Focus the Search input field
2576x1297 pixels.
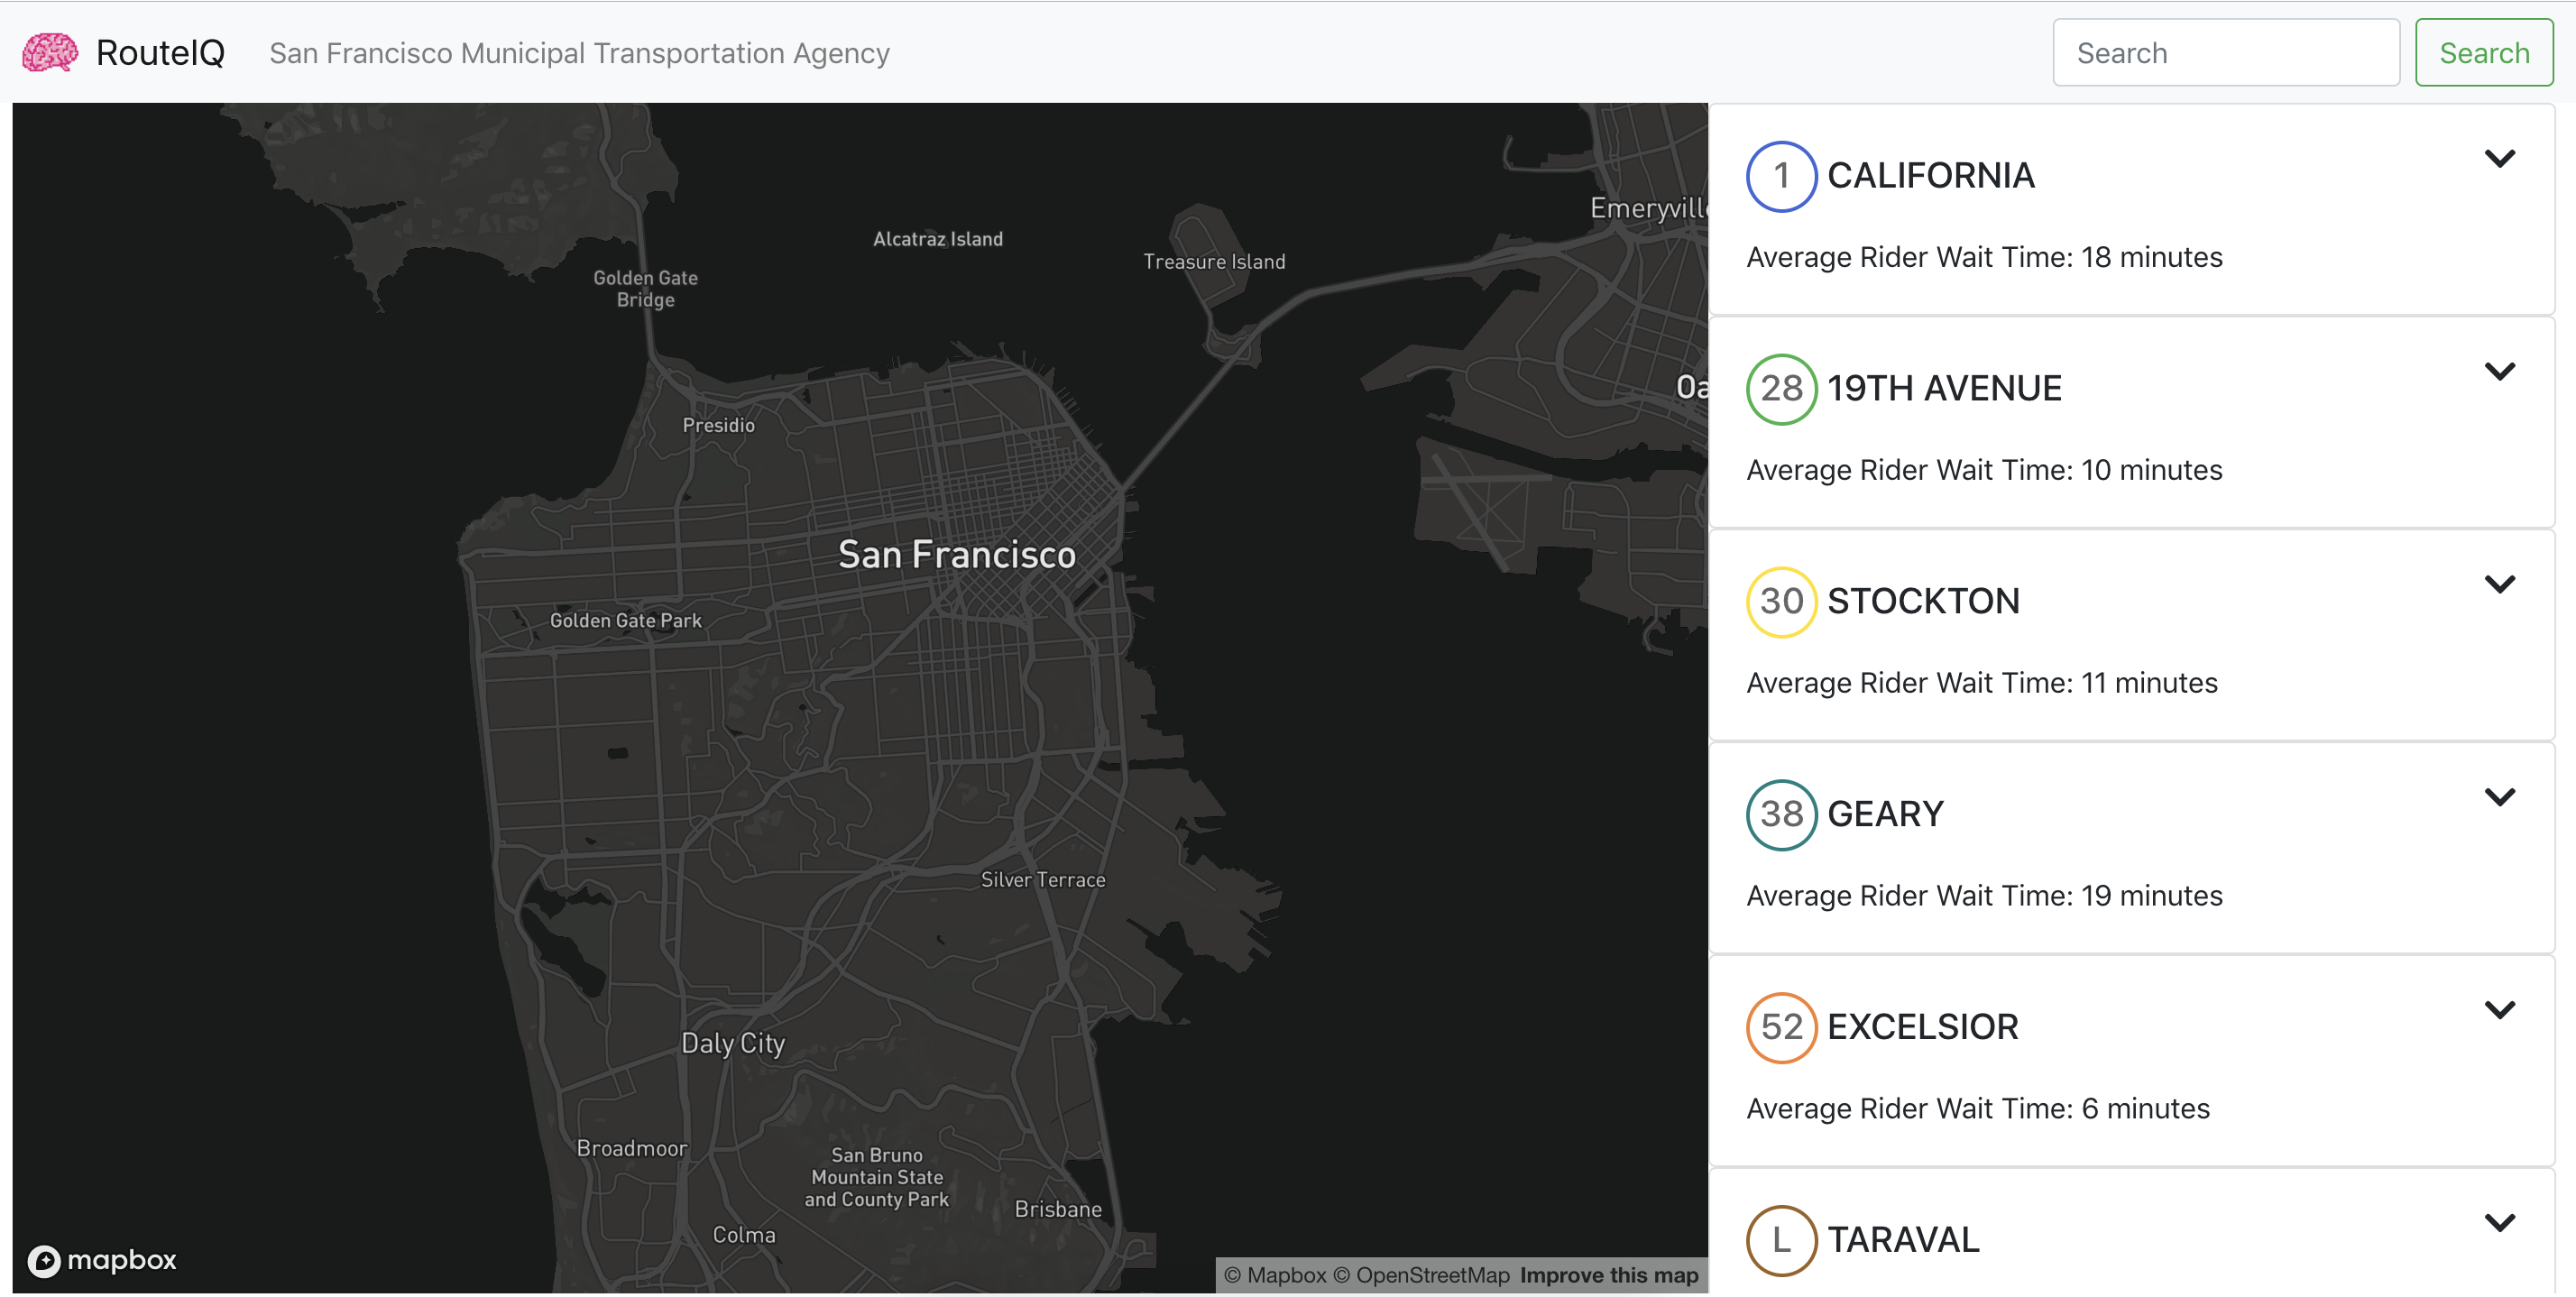(2225, 53)
